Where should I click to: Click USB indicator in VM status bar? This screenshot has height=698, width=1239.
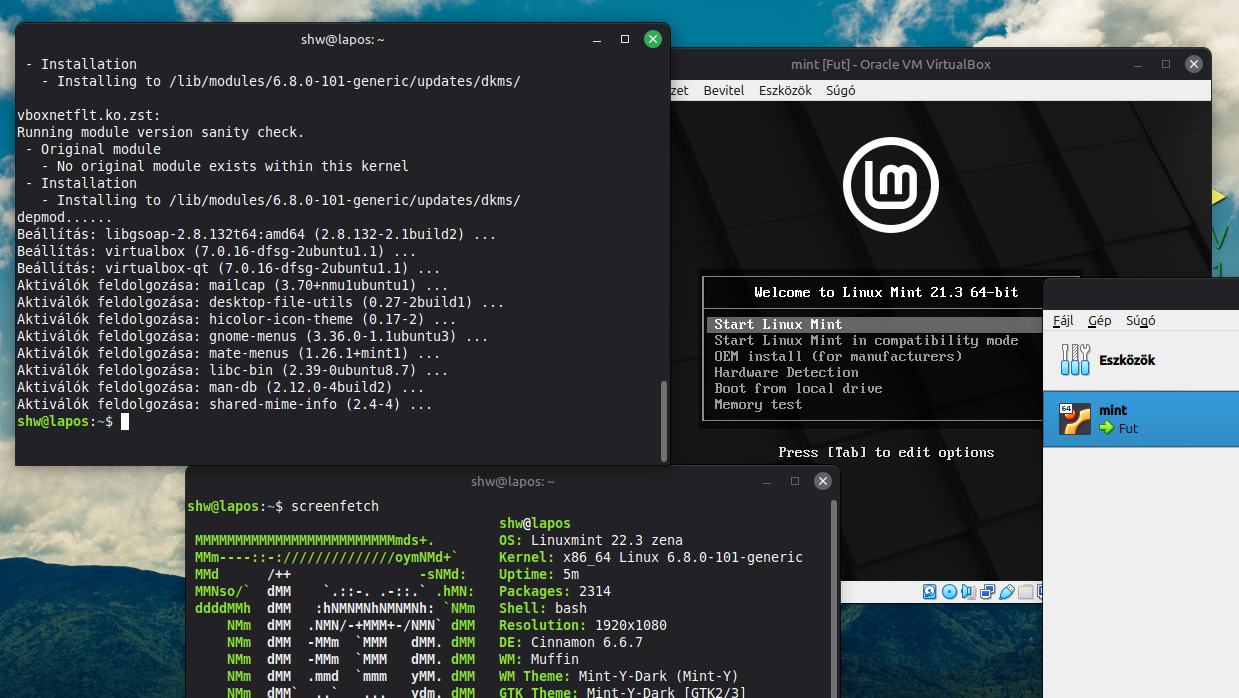[1007, 591]
